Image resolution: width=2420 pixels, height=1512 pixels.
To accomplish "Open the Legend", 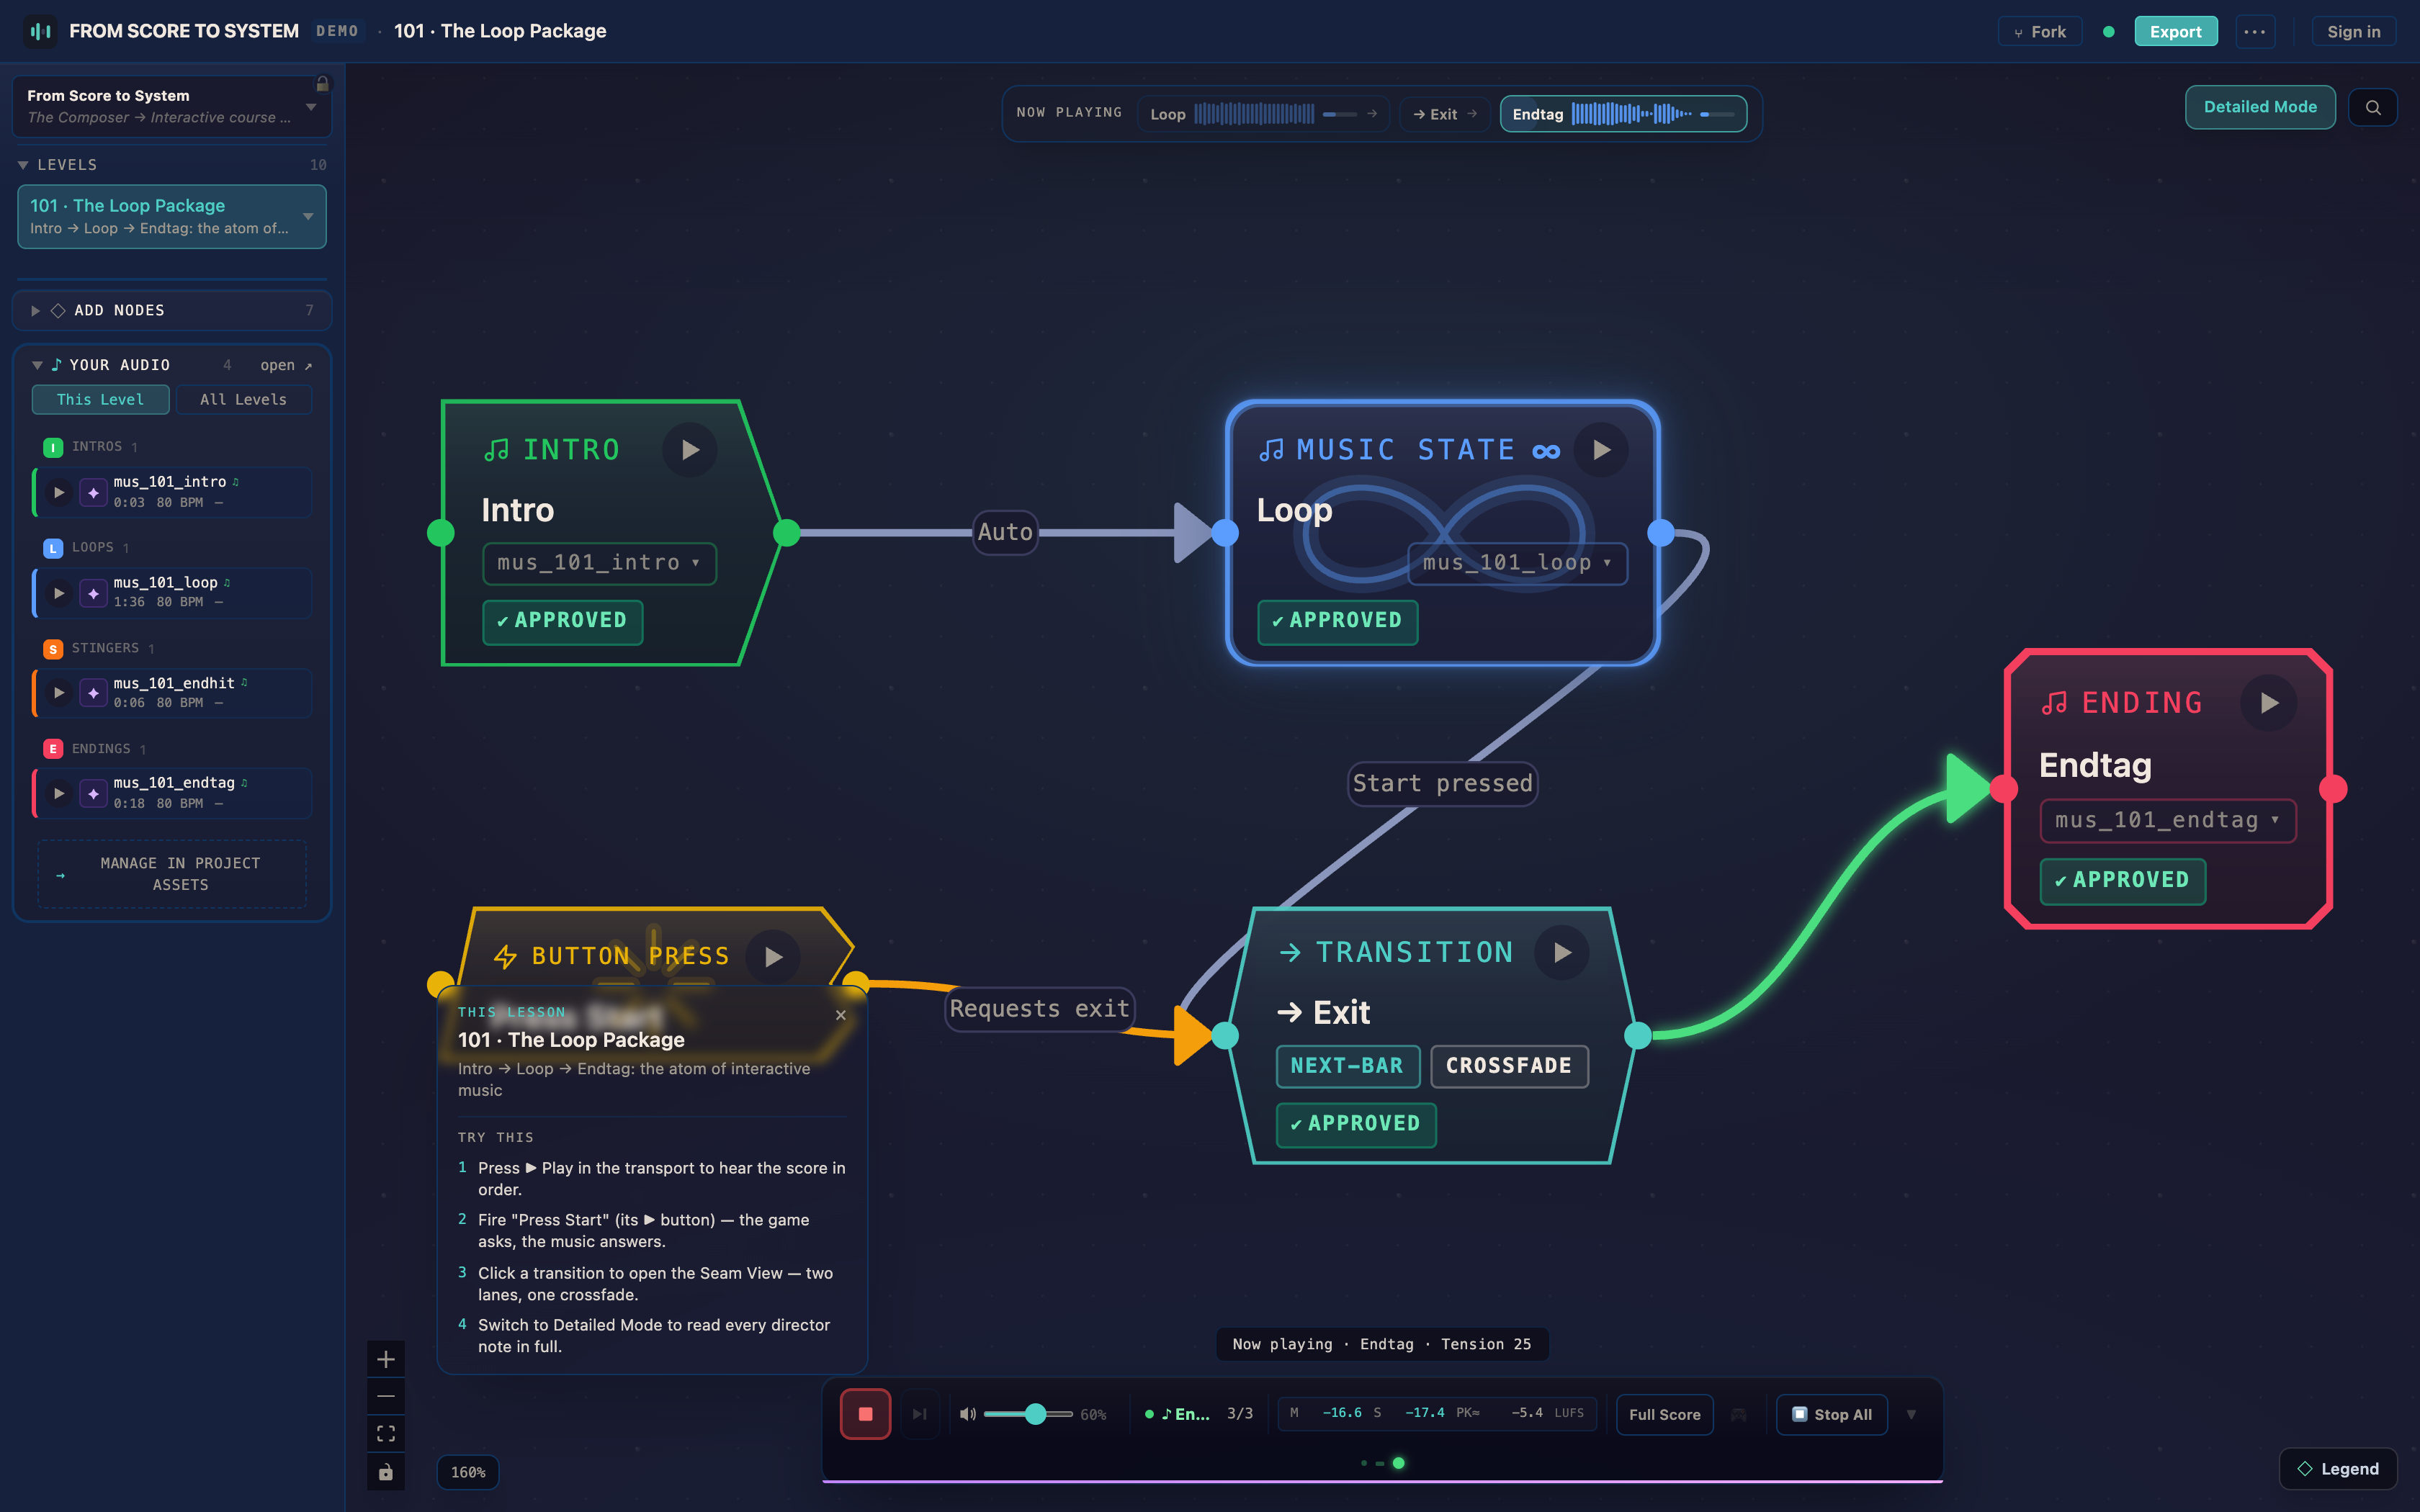I will tap(2337, 1468).
